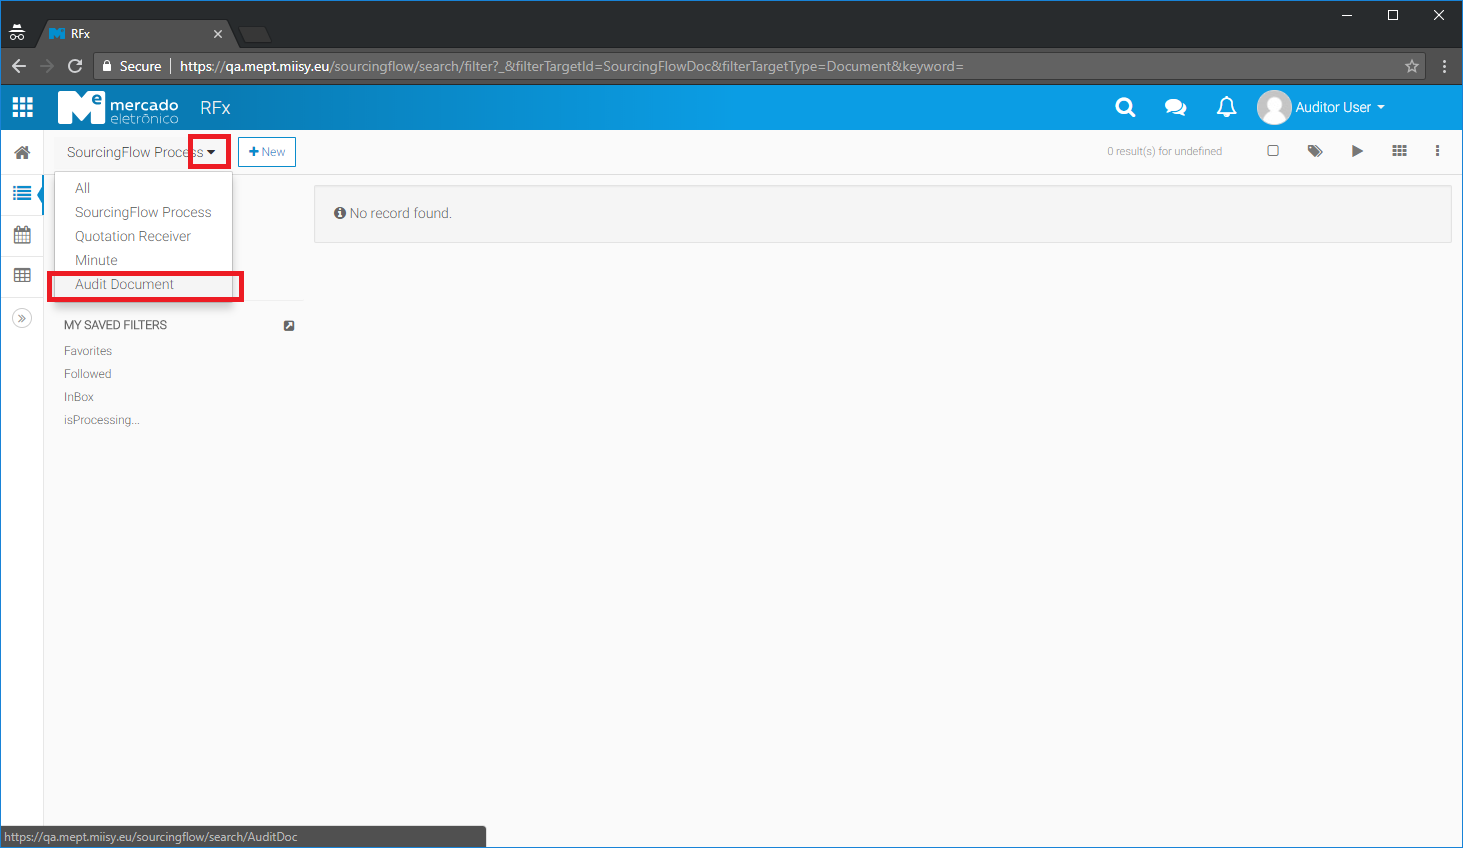Open the table view icon in sidebar
This screenshot has height=848, width=1463.
click(22, 275)
